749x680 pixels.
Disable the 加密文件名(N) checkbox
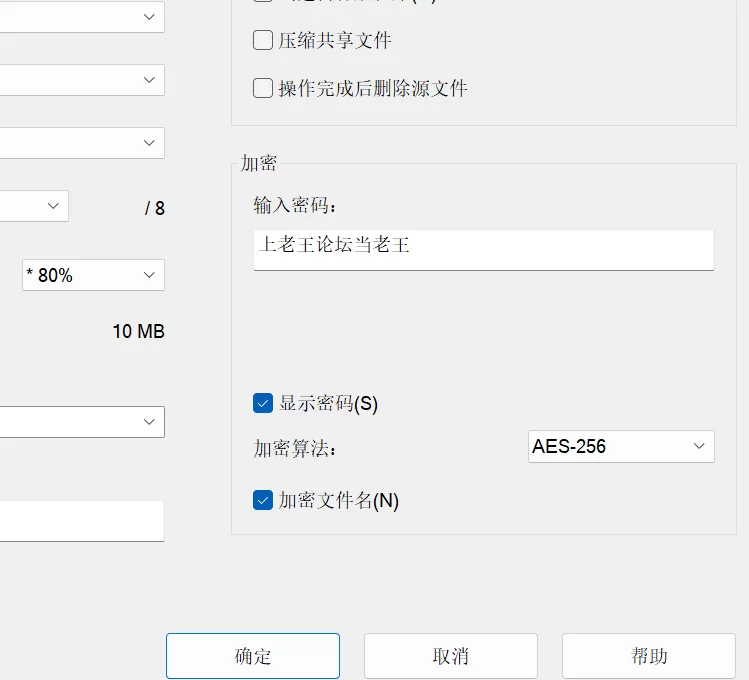pos(263,501)
